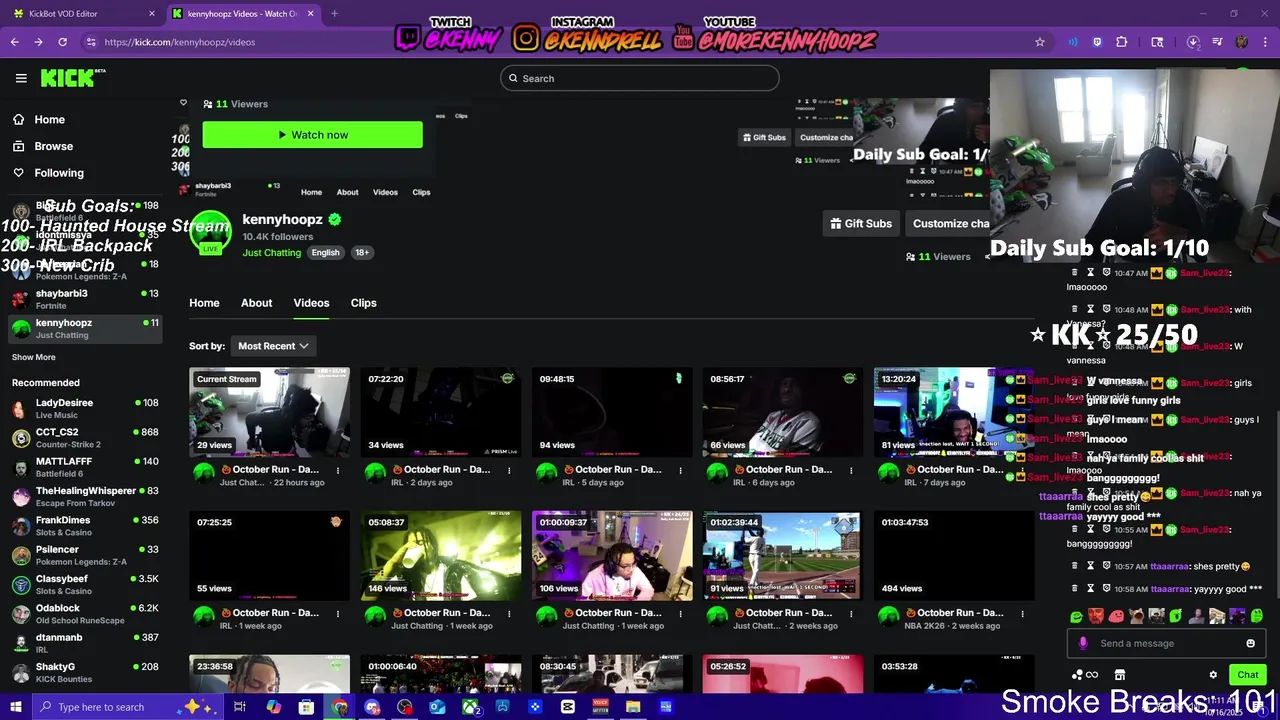This screenshot has width=1280, height=720.
Task: Open chat settings gear icon
Action: pos(1213,675)
